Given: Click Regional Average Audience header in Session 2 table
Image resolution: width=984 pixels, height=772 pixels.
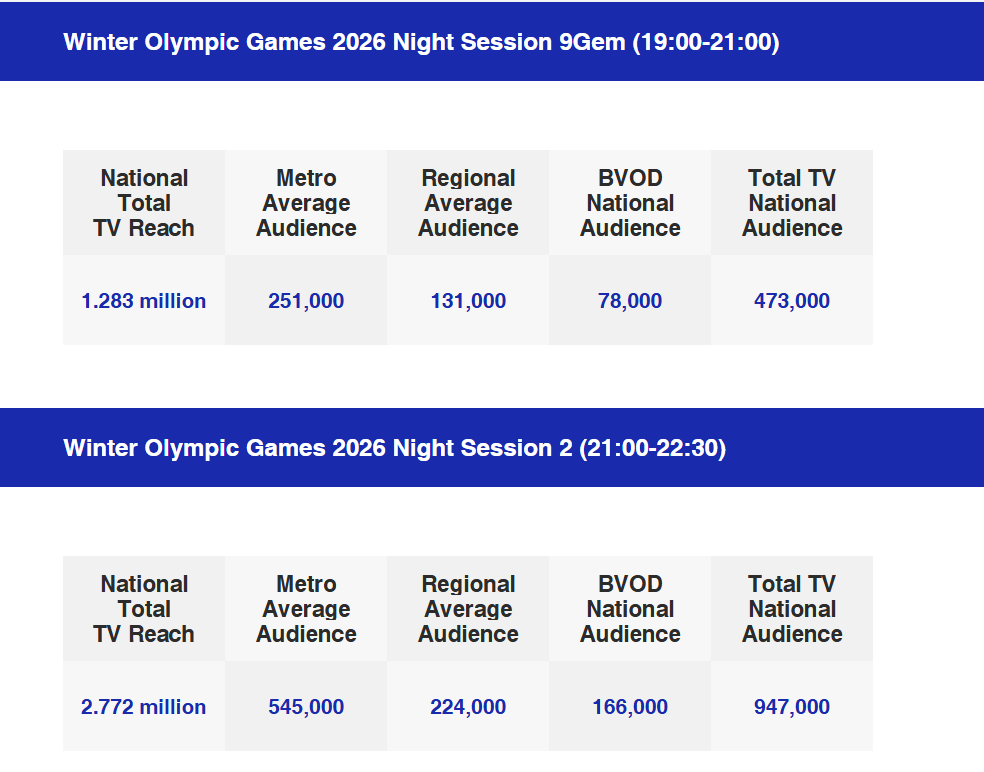Looking at the screenshot, I should (468, 609).
